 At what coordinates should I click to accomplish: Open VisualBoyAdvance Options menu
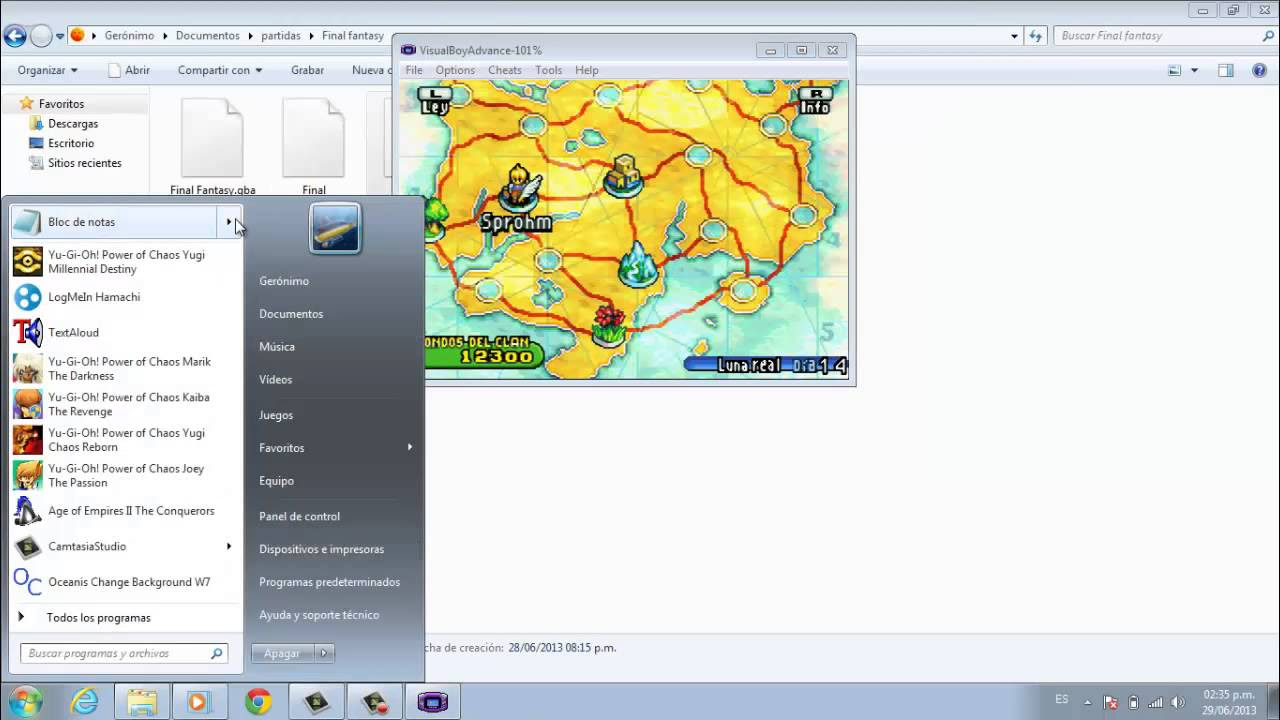coord(455,70)
